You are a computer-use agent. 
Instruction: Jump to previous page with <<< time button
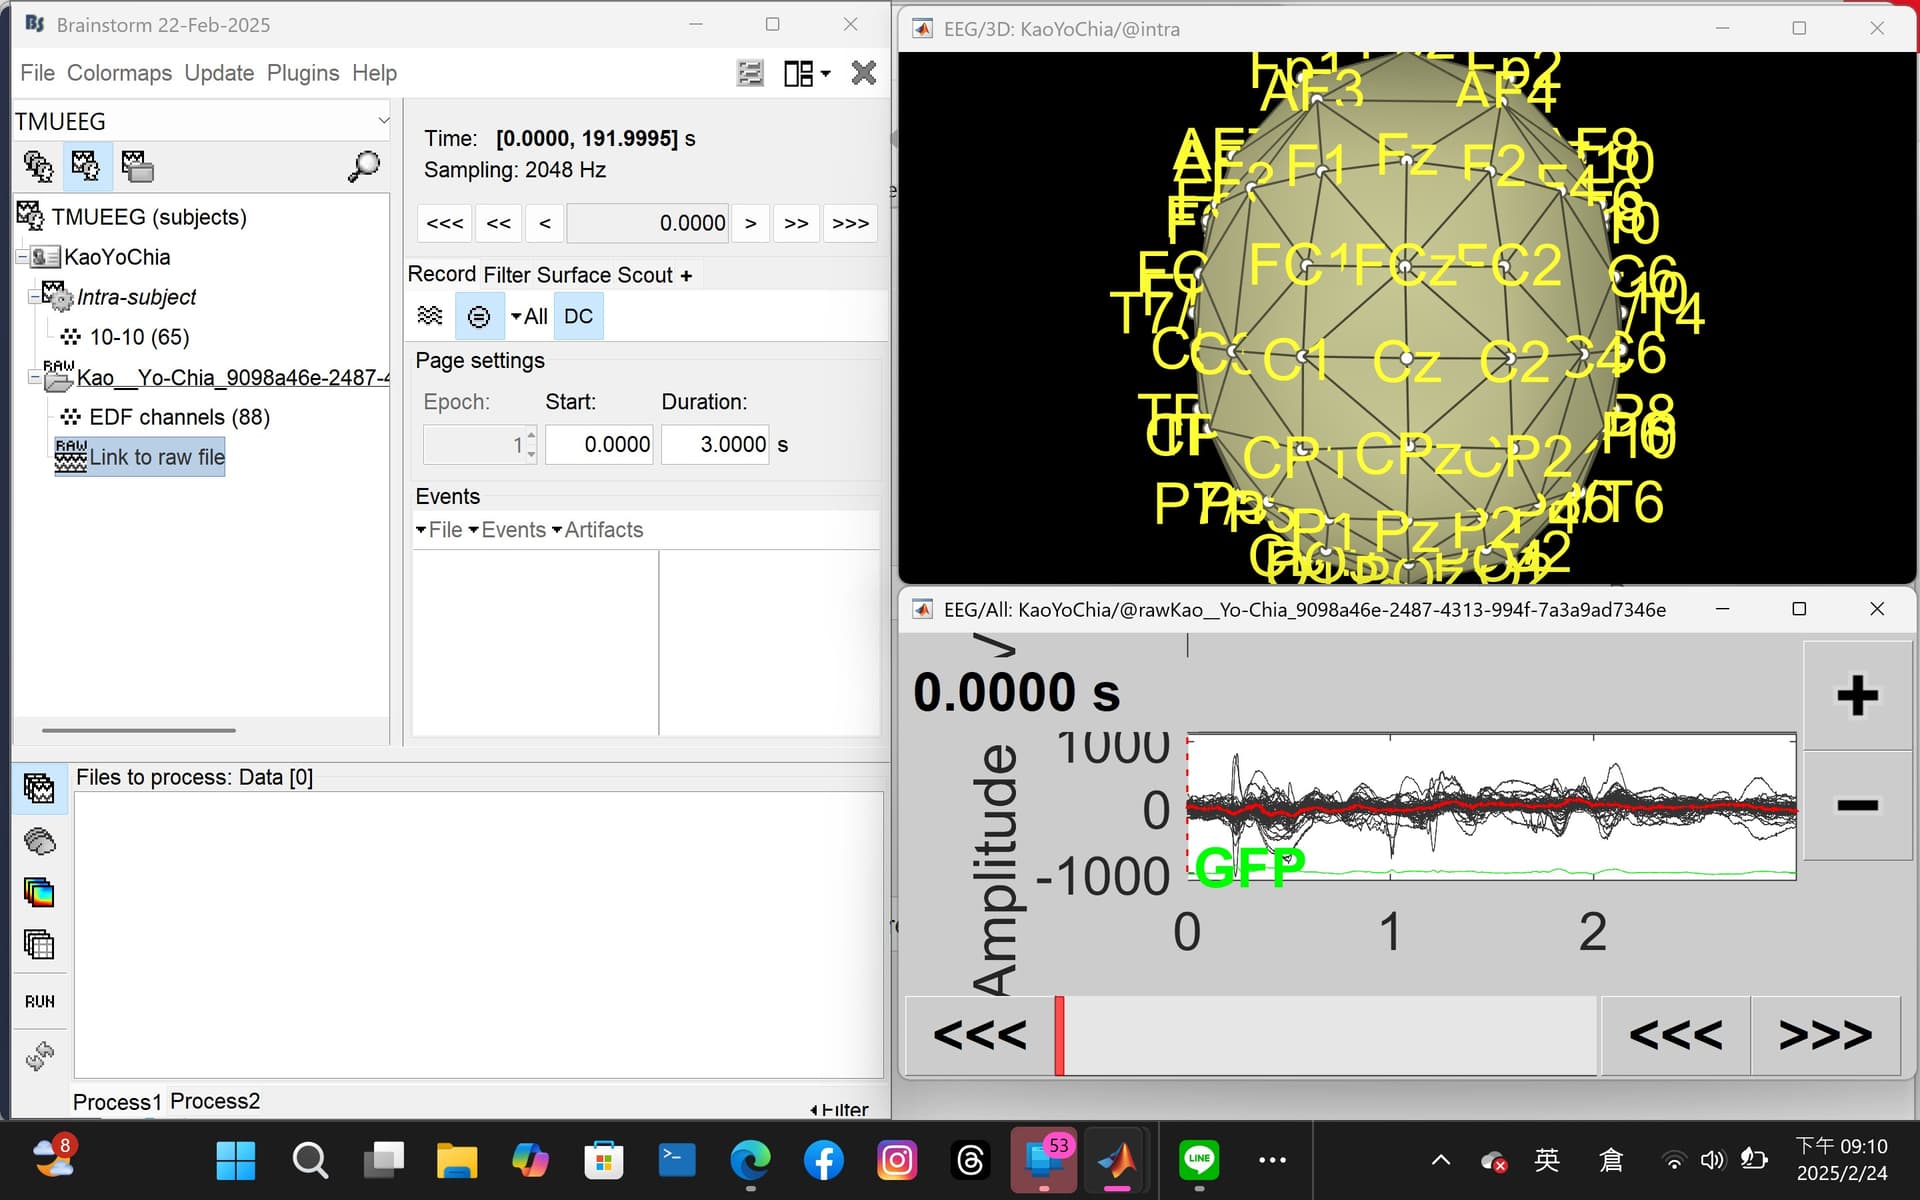coord(445,223)
